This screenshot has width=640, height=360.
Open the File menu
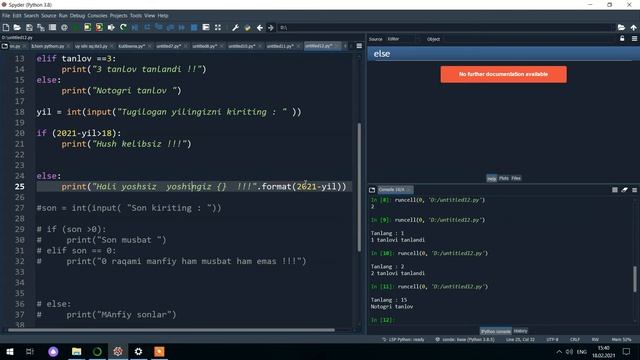6,16
